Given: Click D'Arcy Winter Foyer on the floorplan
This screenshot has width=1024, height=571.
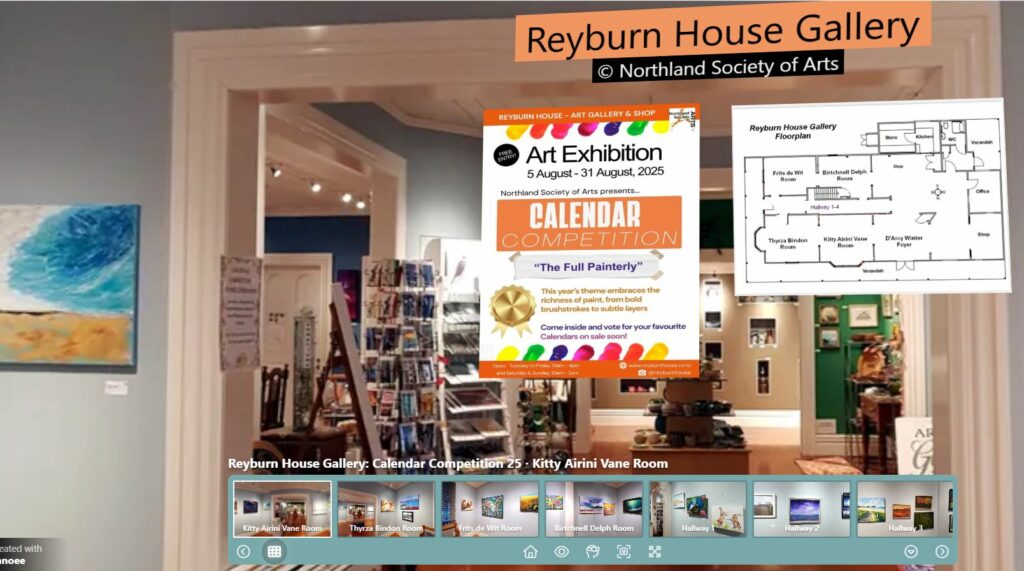Looking at the screenshot, I should pyautogui.click(x=904, y=241).
